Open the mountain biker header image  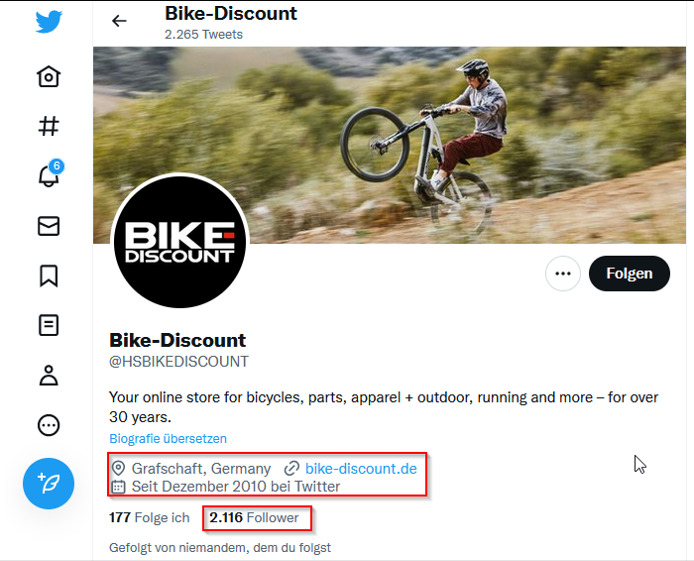(420, 130)
